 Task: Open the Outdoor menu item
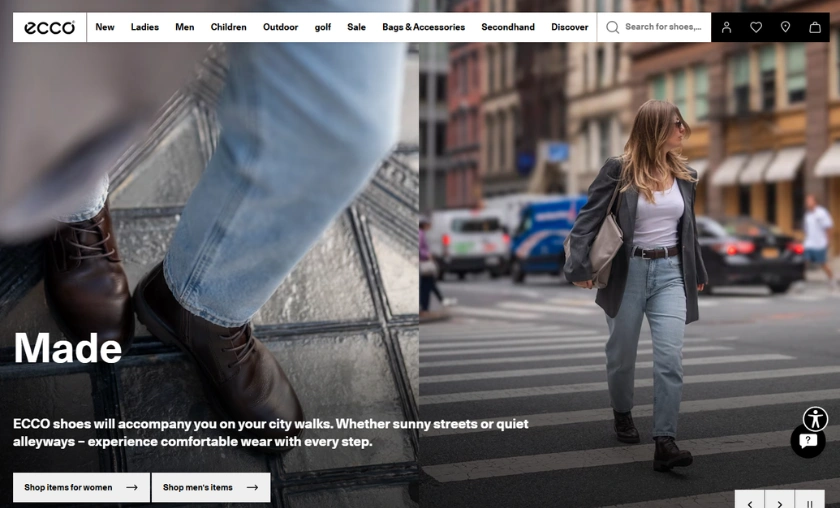(280, 27)
